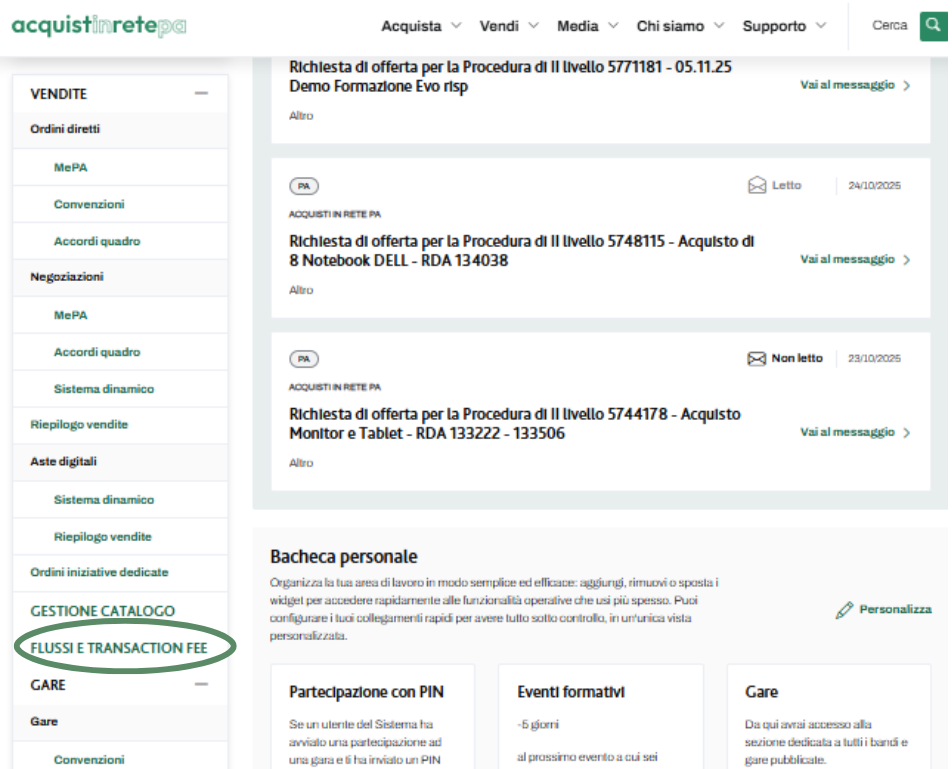The image size is (952, 769).
Task: Click arrow next to Monitor e Tablet message link
Action: click(x=906, y=433)
